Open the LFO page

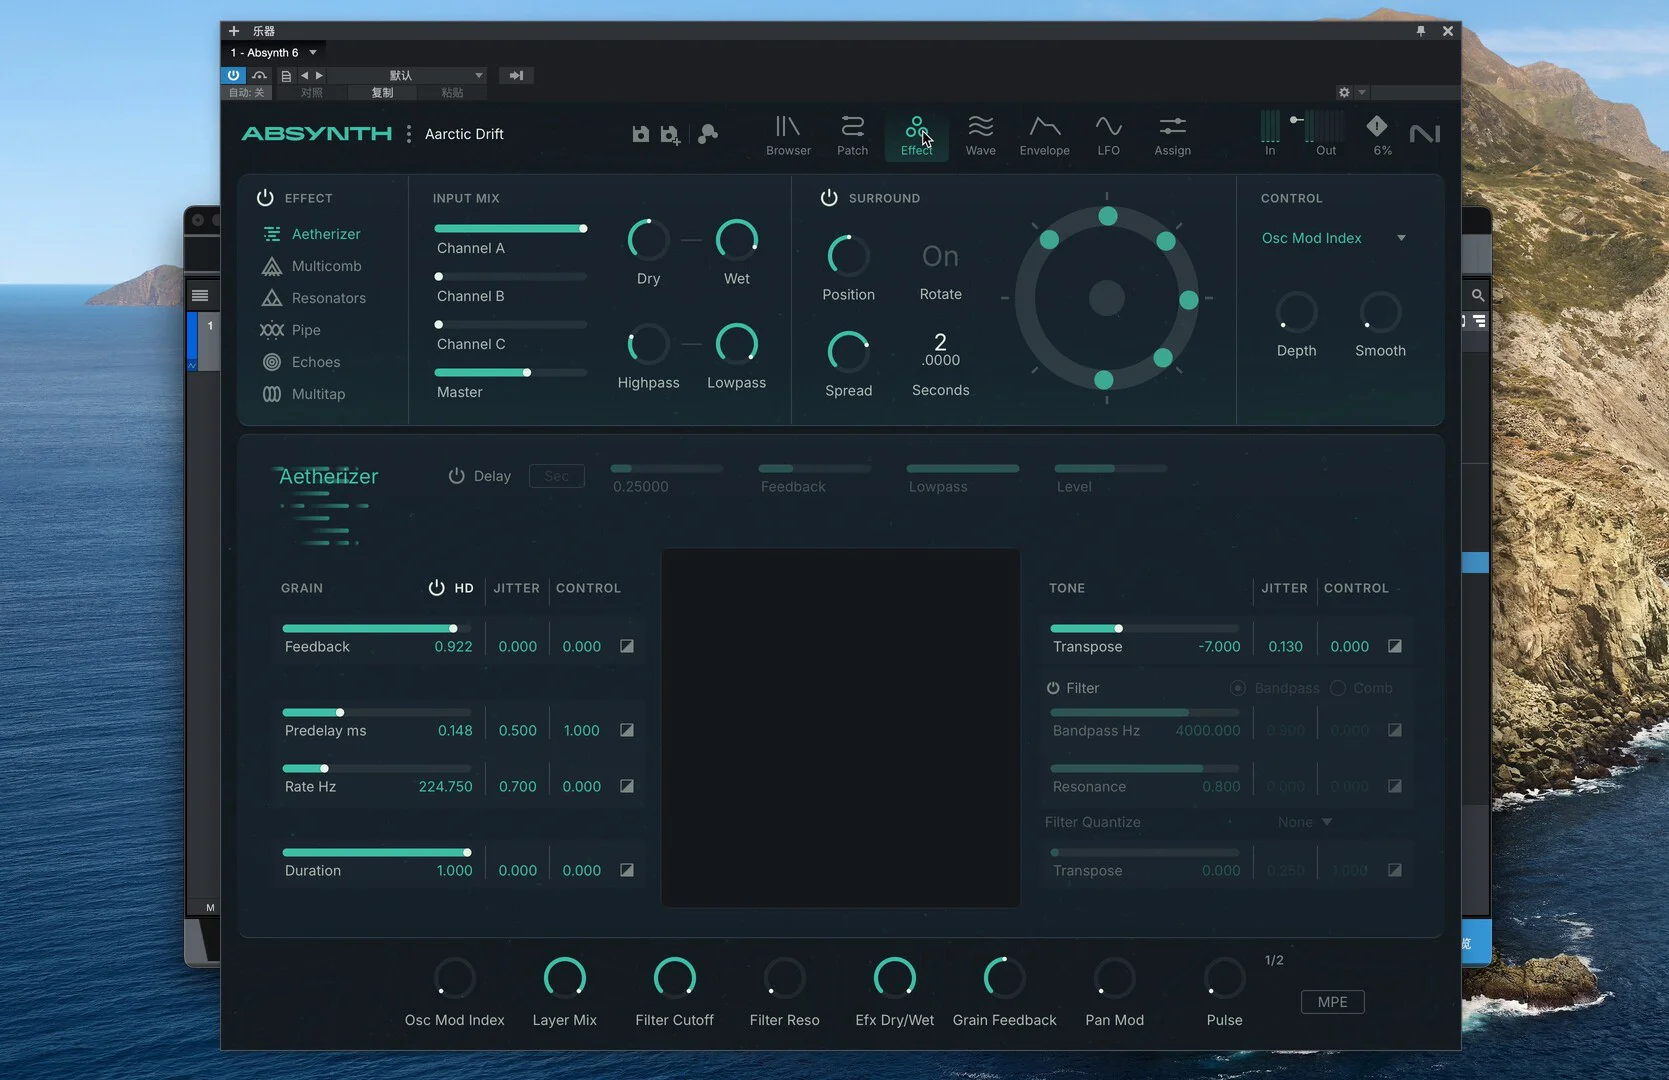tap(1108, 135)
